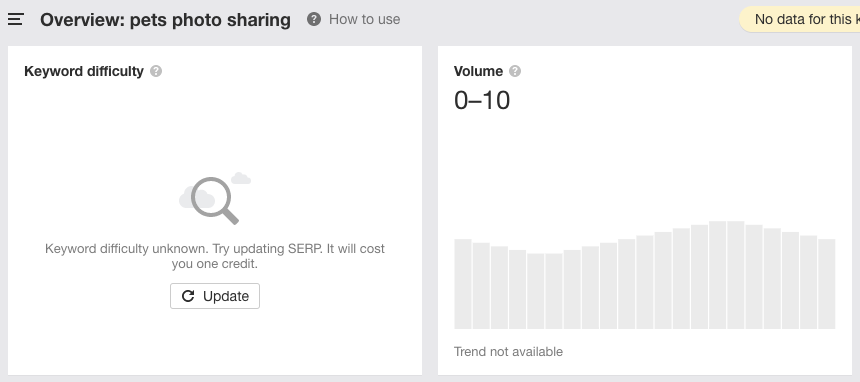The width and height of the screenshot is (860, 382).
Task: Click the magnifying glass illustration
Action: tap(215, 199)
